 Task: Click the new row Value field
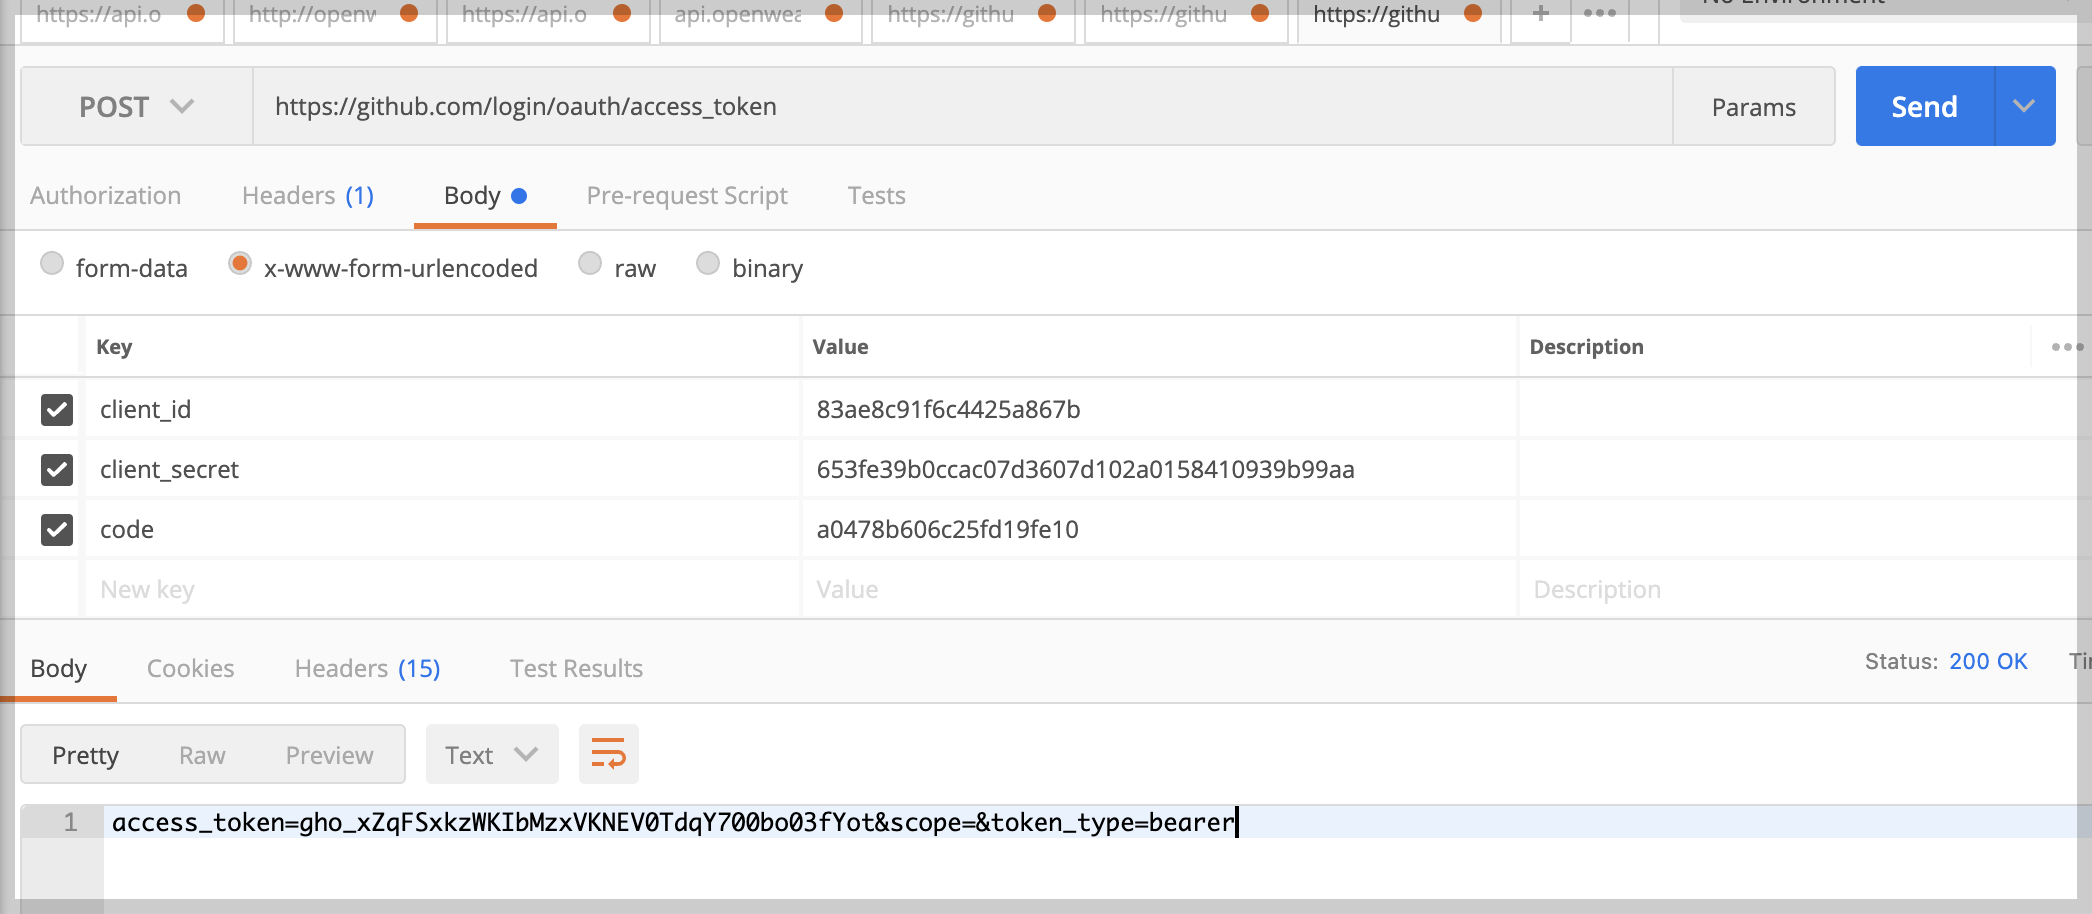point(1159,589)
